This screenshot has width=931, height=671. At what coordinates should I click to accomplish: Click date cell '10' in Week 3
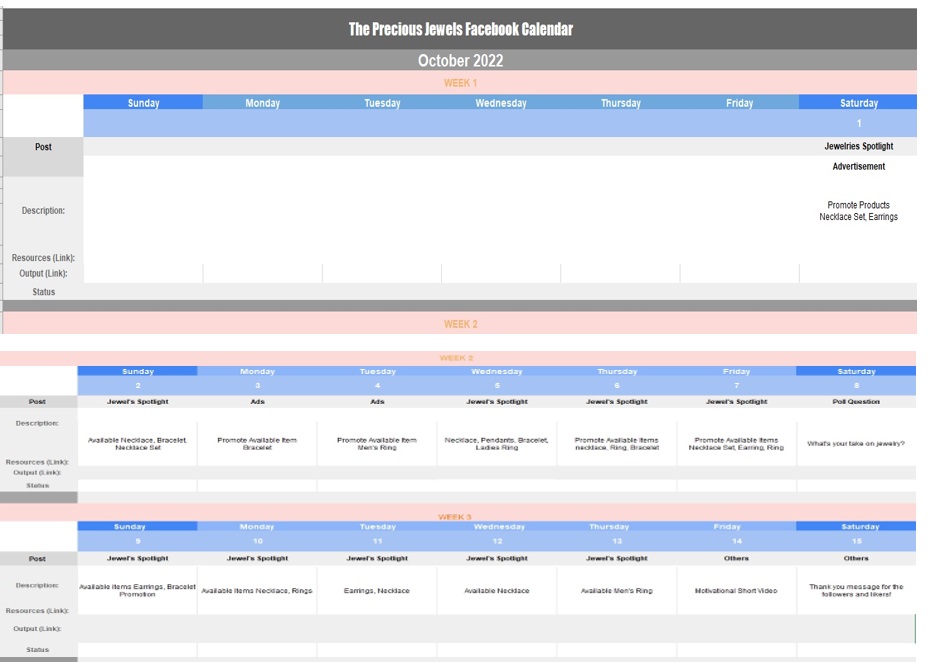(x=257, y=541)
